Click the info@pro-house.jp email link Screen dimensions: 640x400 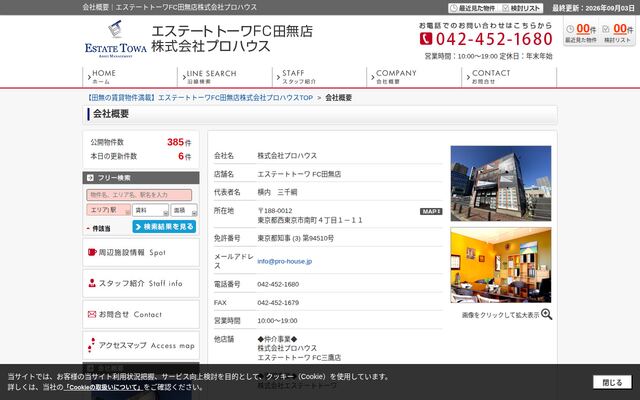tap(284, 261)
